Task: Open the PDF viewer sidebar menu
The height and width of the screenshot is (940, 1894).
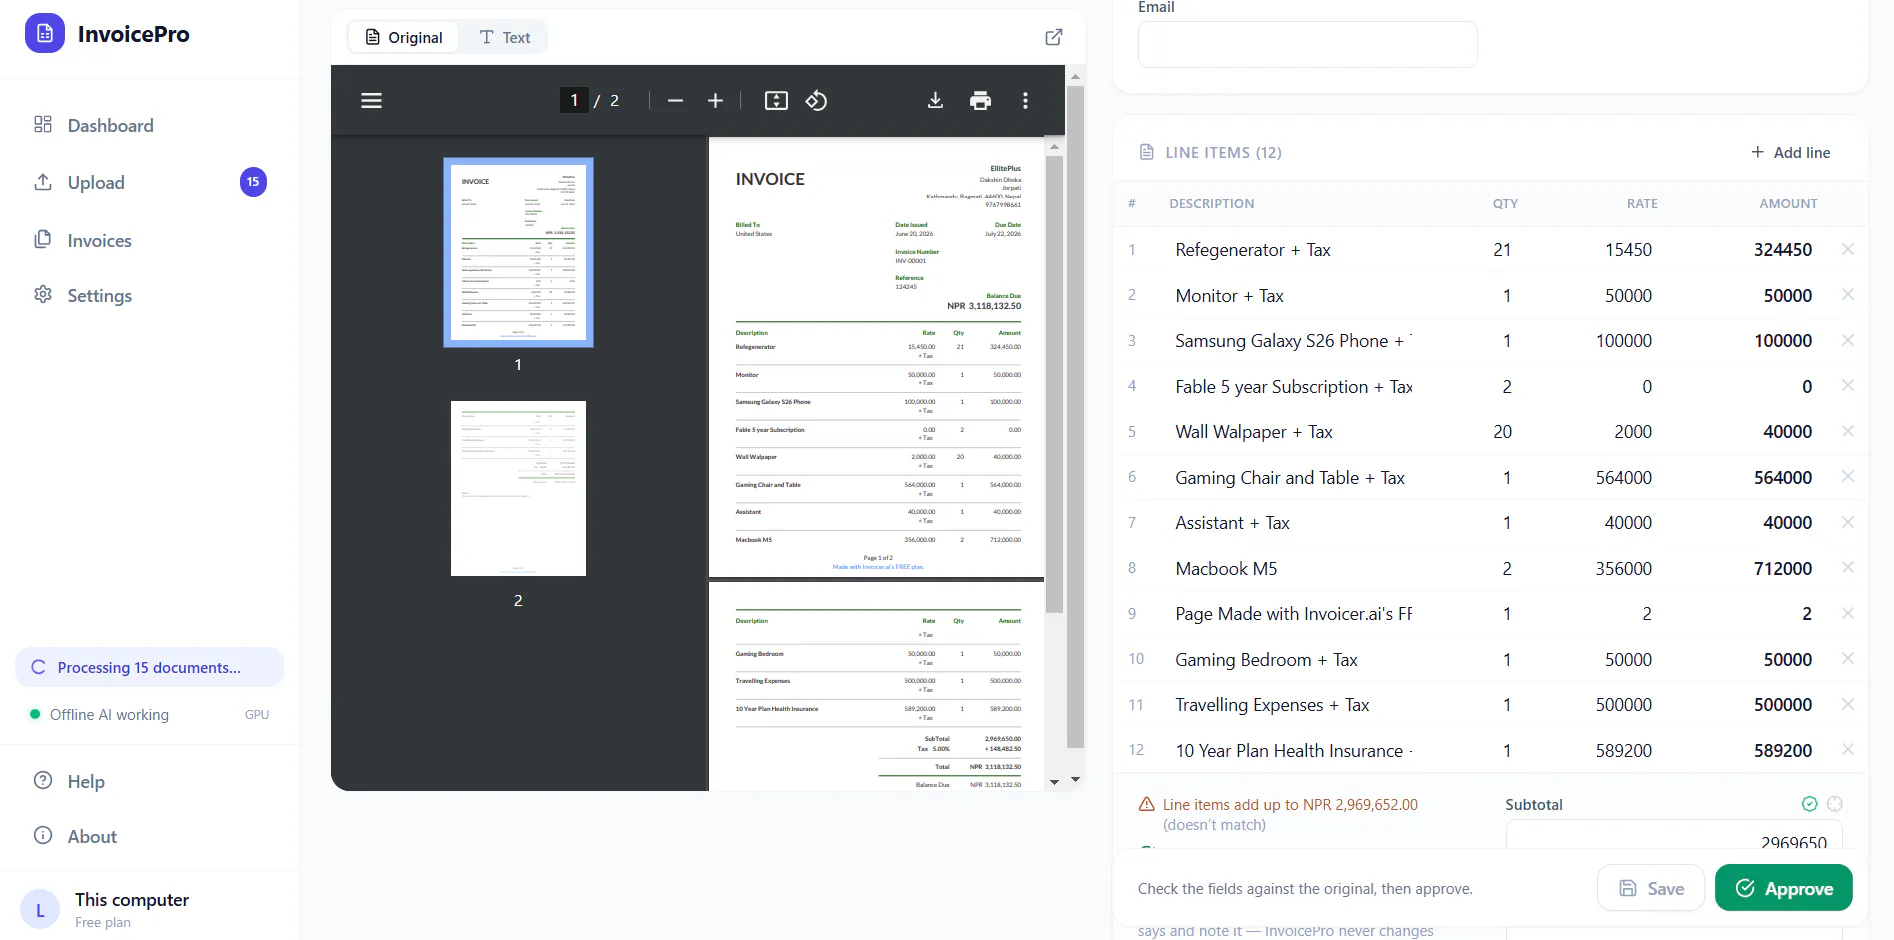Action: point(371,101)
